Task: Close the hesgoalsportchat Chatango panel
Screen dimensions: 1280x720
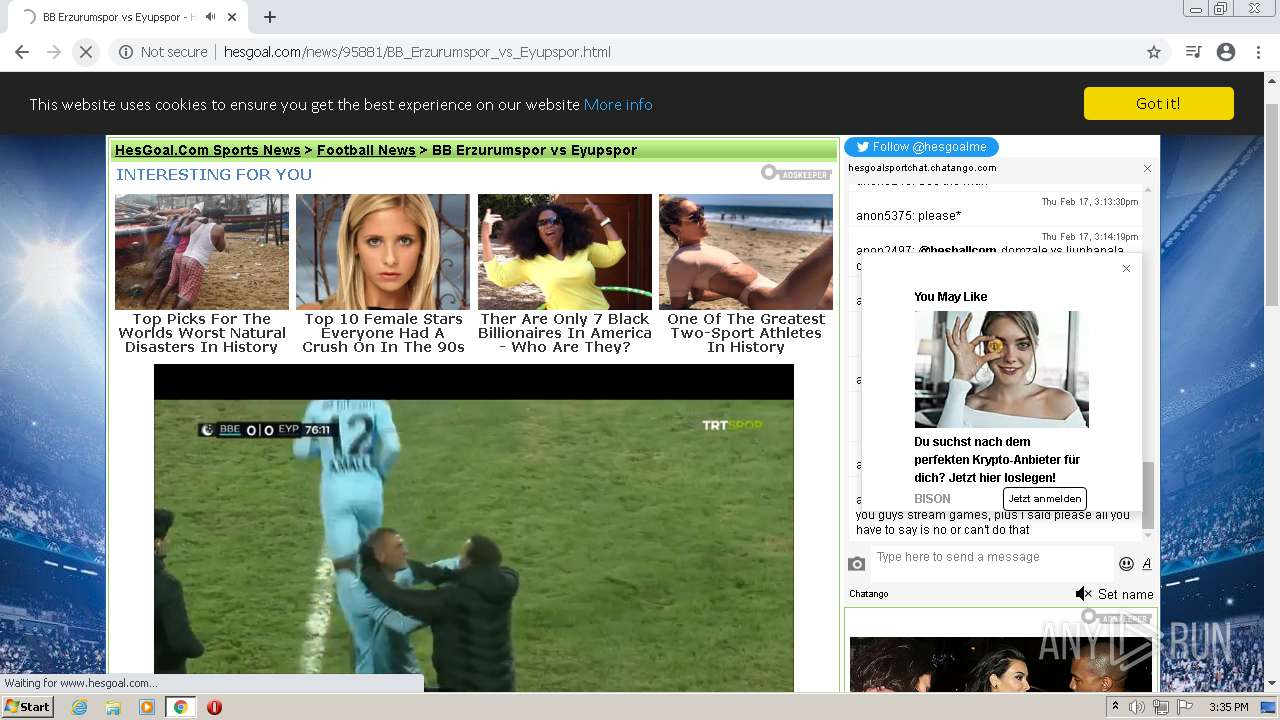Action: (x=1147, y=168)
